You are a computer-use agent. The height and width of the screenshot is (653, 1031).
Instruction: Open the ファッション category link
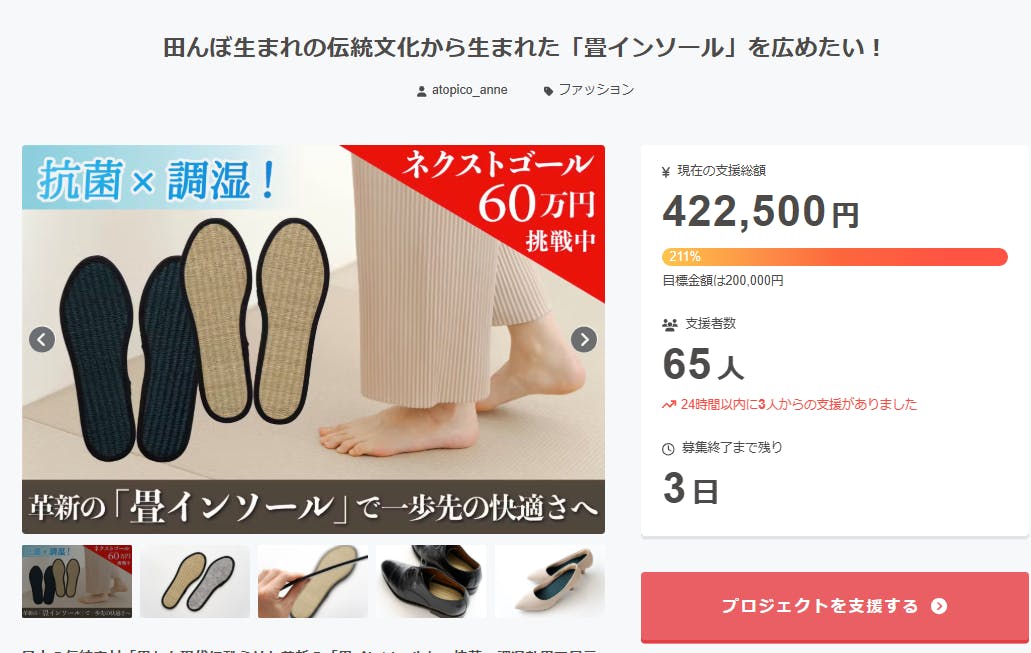coord(596,89)
